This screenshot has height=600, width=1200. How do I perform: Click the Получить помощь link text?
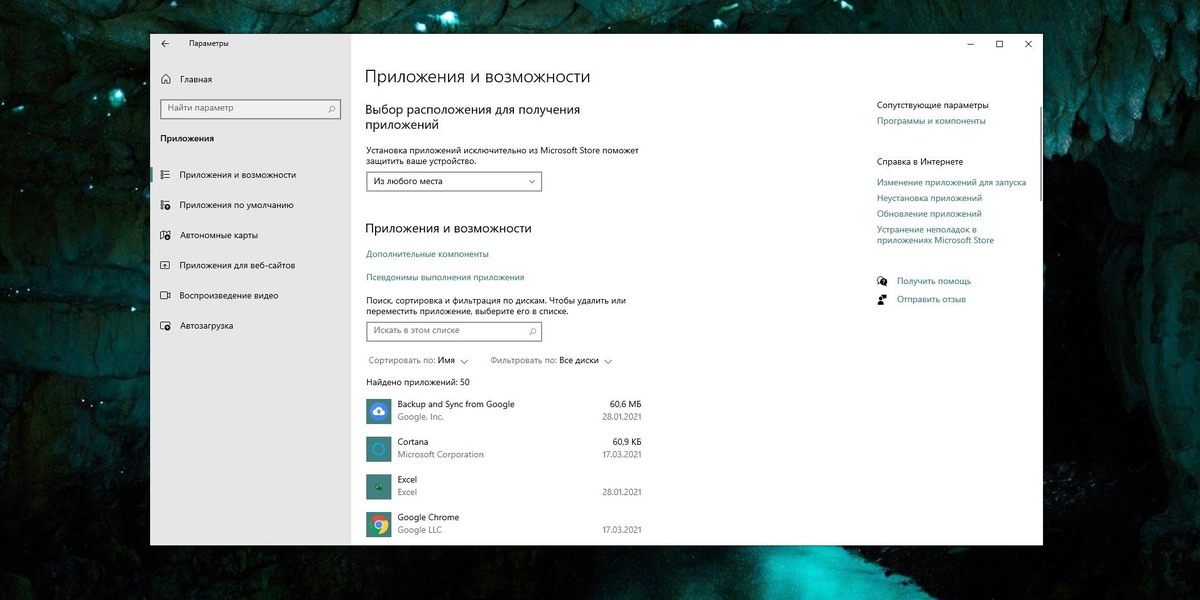click(x=934, y=281)
